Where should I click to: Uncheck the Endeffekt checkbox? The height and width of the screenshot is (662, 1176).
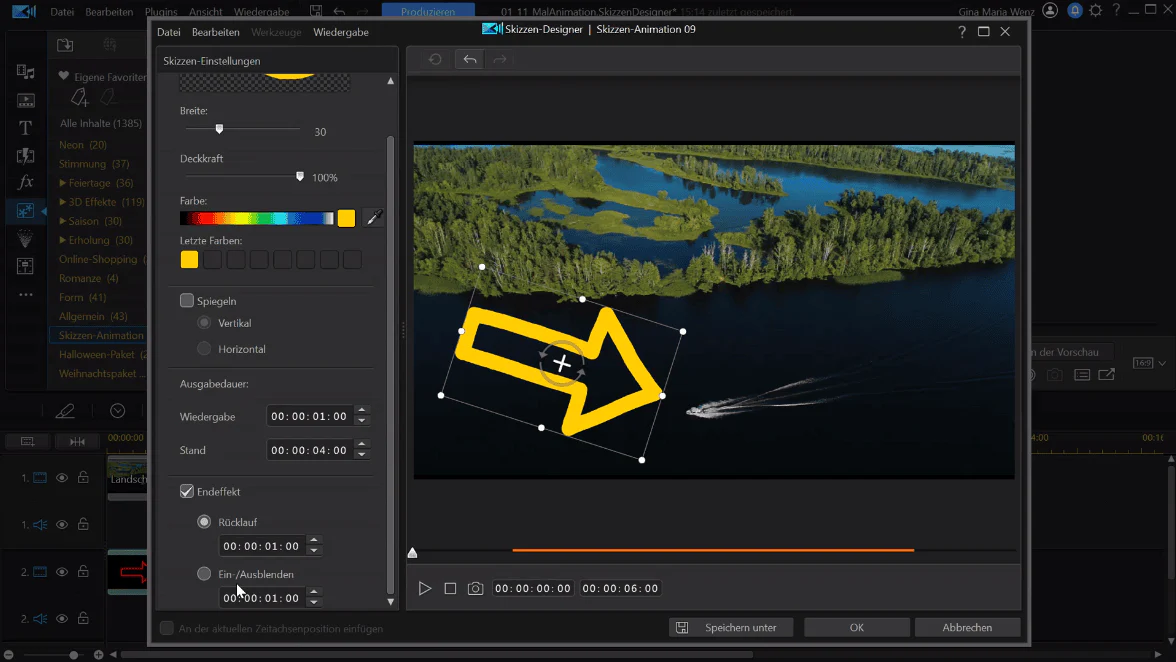pos(187,491)
